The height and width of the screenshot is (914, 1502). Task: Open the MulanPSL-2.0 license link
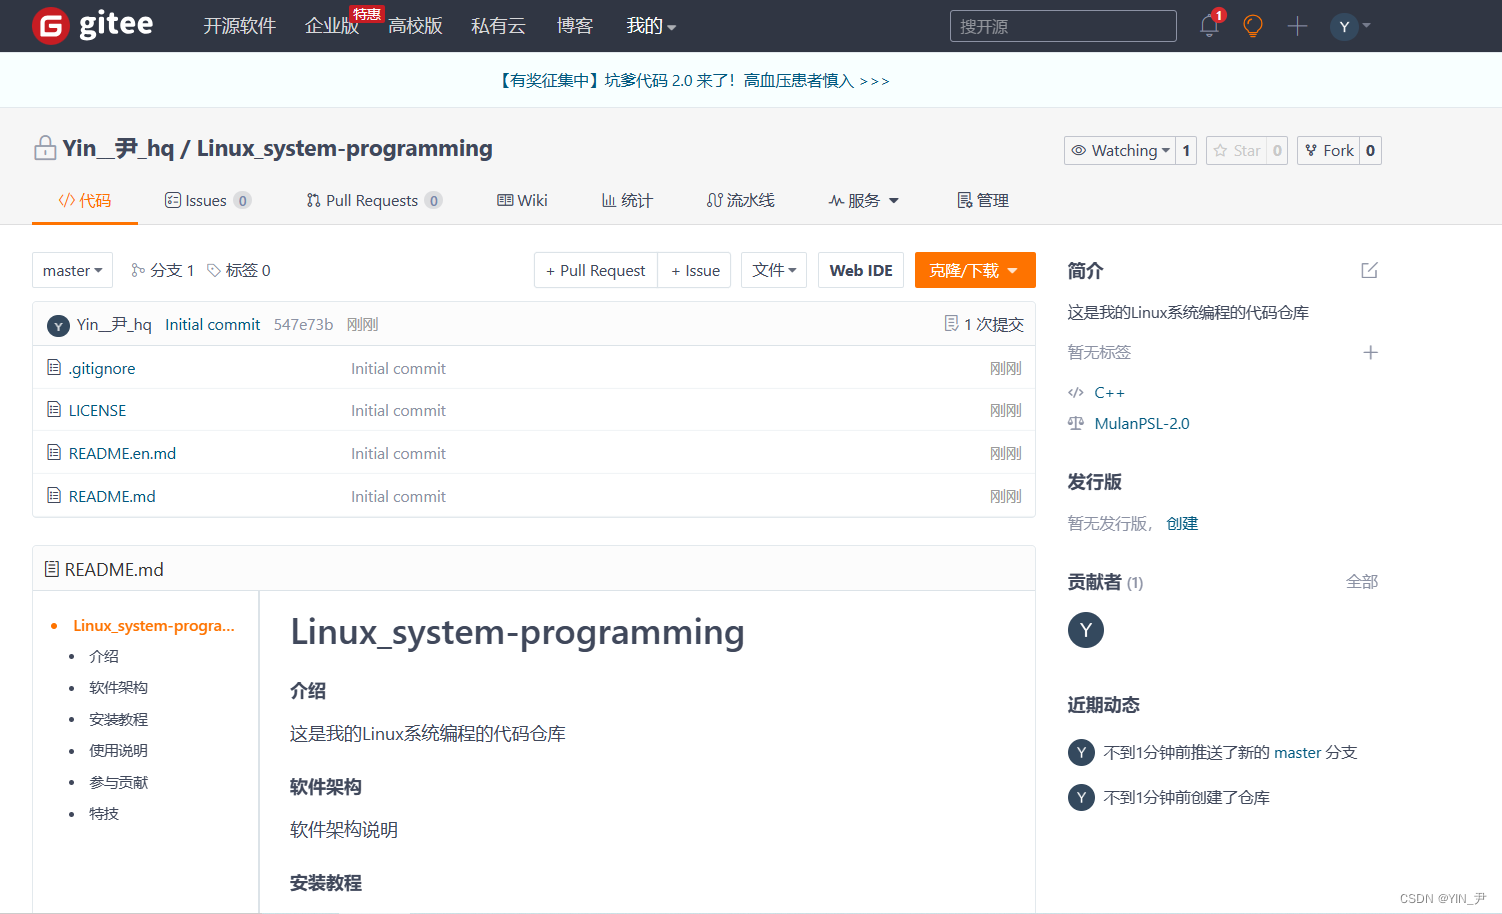(1142, 423)
